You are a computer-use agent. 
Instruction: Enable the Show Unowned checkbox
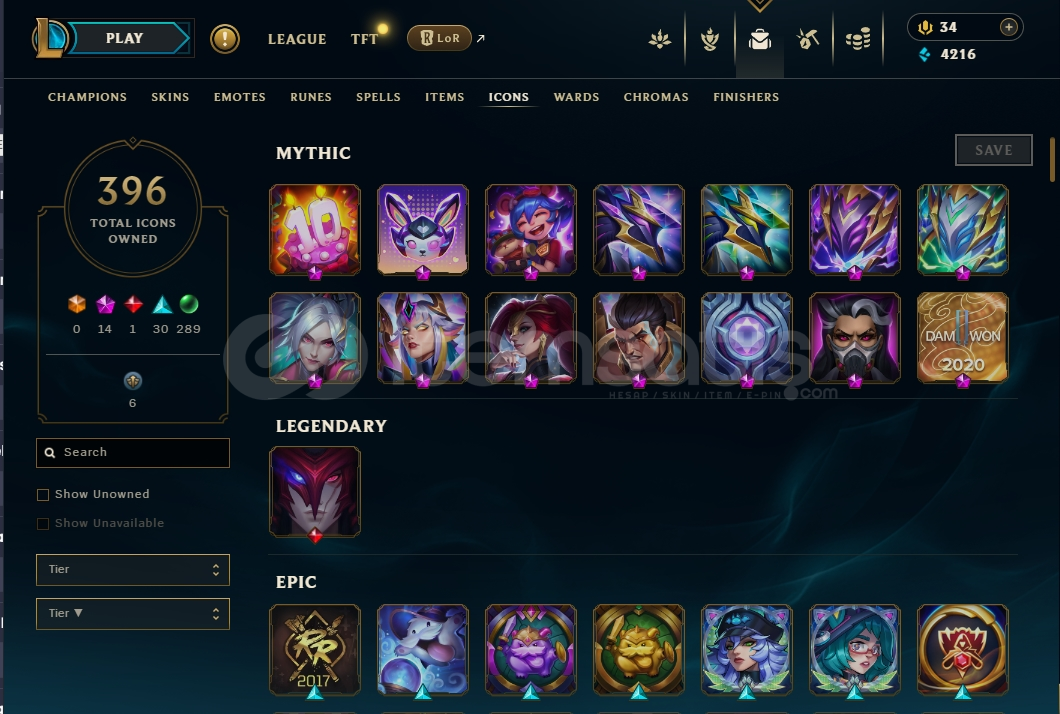point(43,494)
